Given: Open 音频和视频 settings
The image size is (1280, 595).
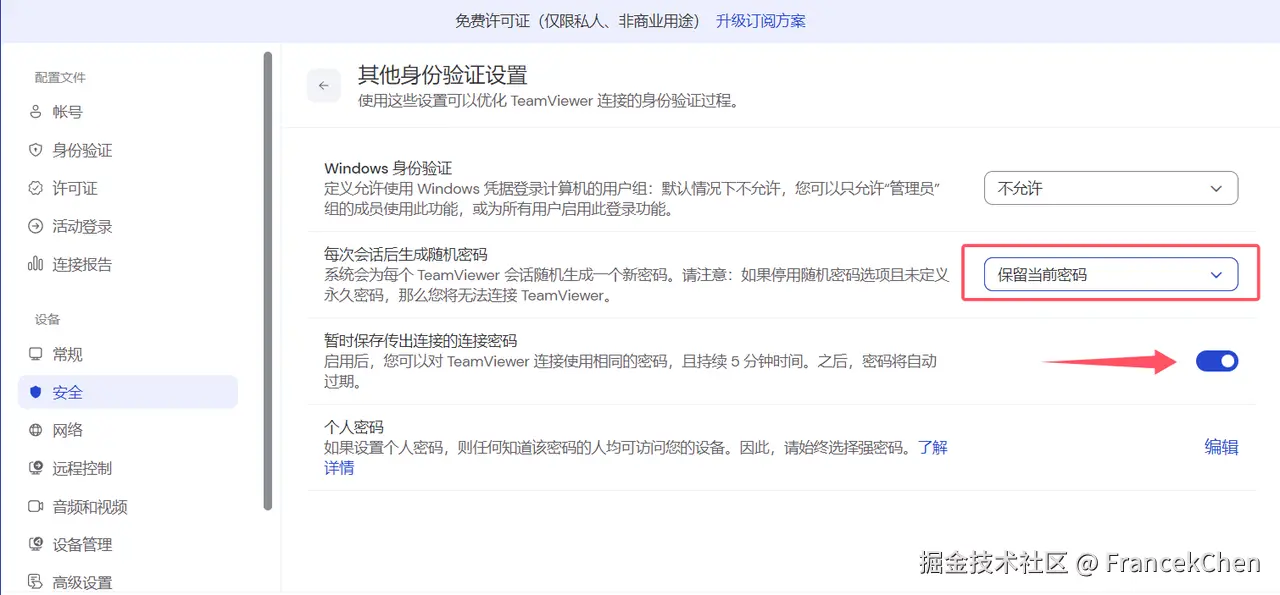Looking at the screenshot, I should 128,506.
